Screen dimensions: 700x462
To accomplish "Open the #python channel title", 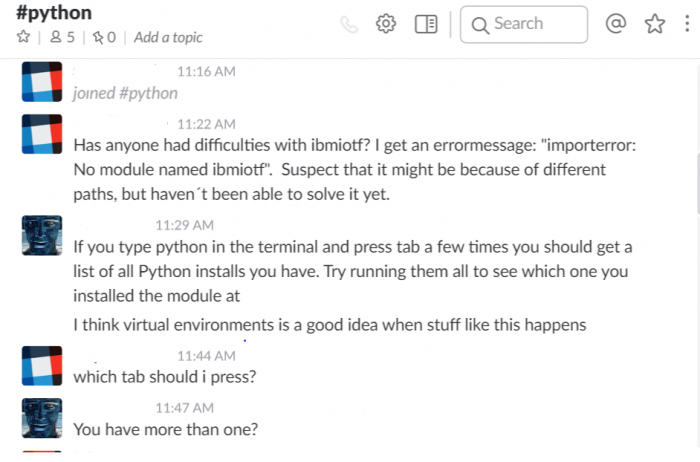I will tap(54, 13).
